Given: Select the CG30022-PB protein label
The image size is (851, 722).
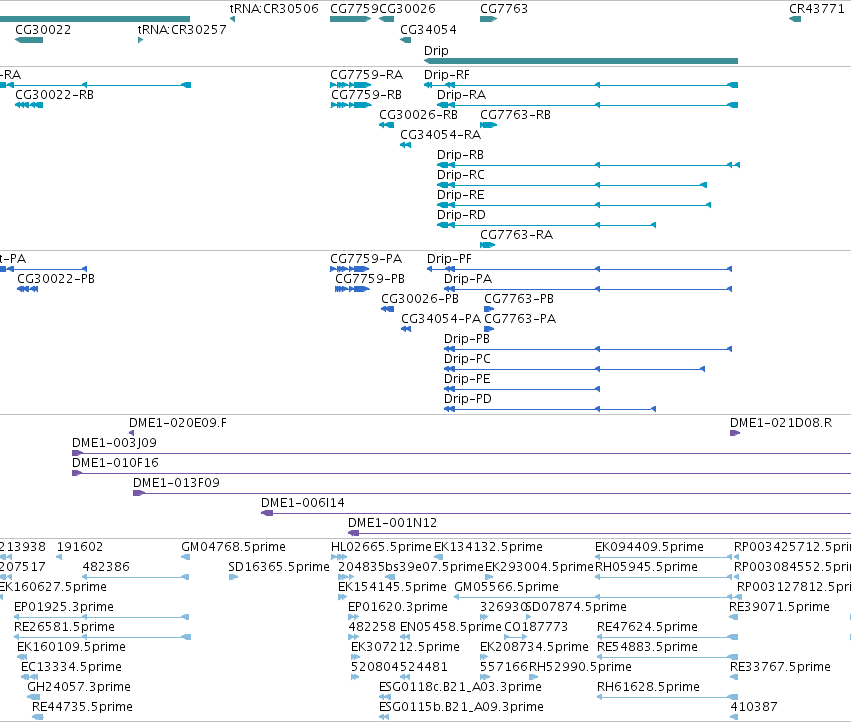Looking at the screenshot, I should [56, 279].
